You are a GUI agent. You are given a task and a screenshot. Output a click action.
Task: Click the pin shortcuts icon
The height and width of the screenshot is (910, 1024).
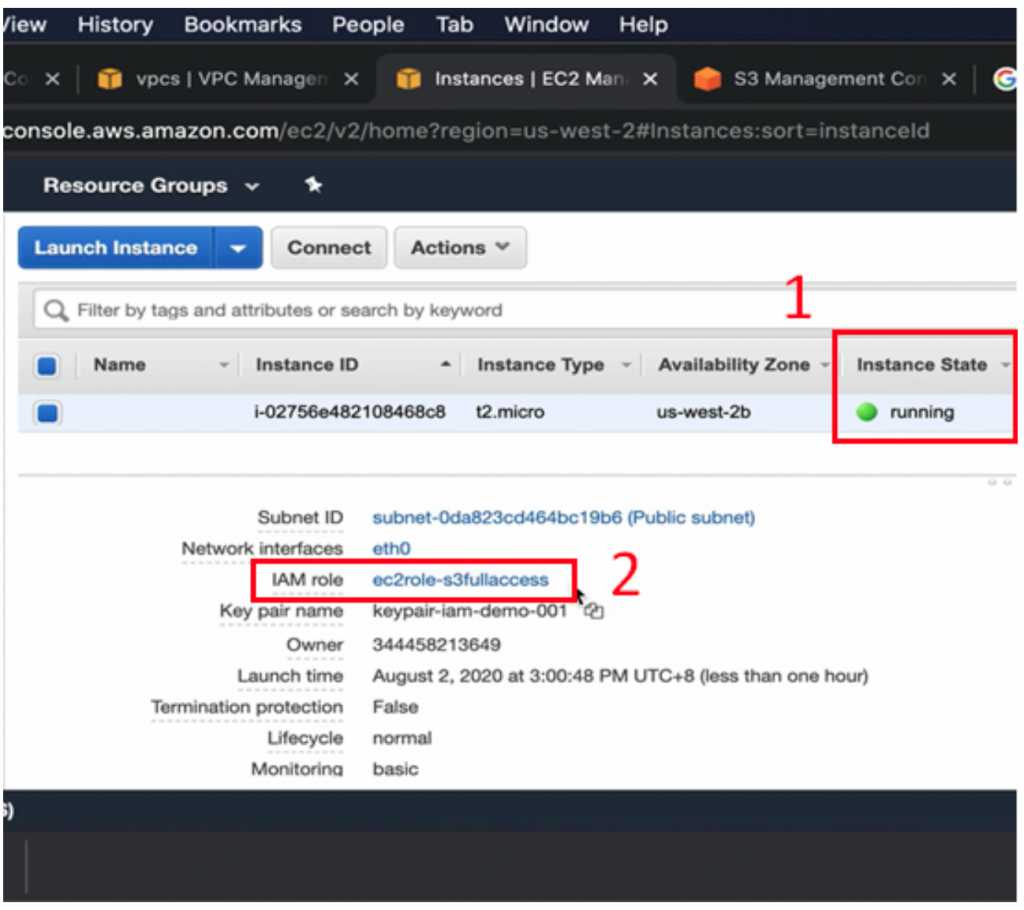point(313,185)
